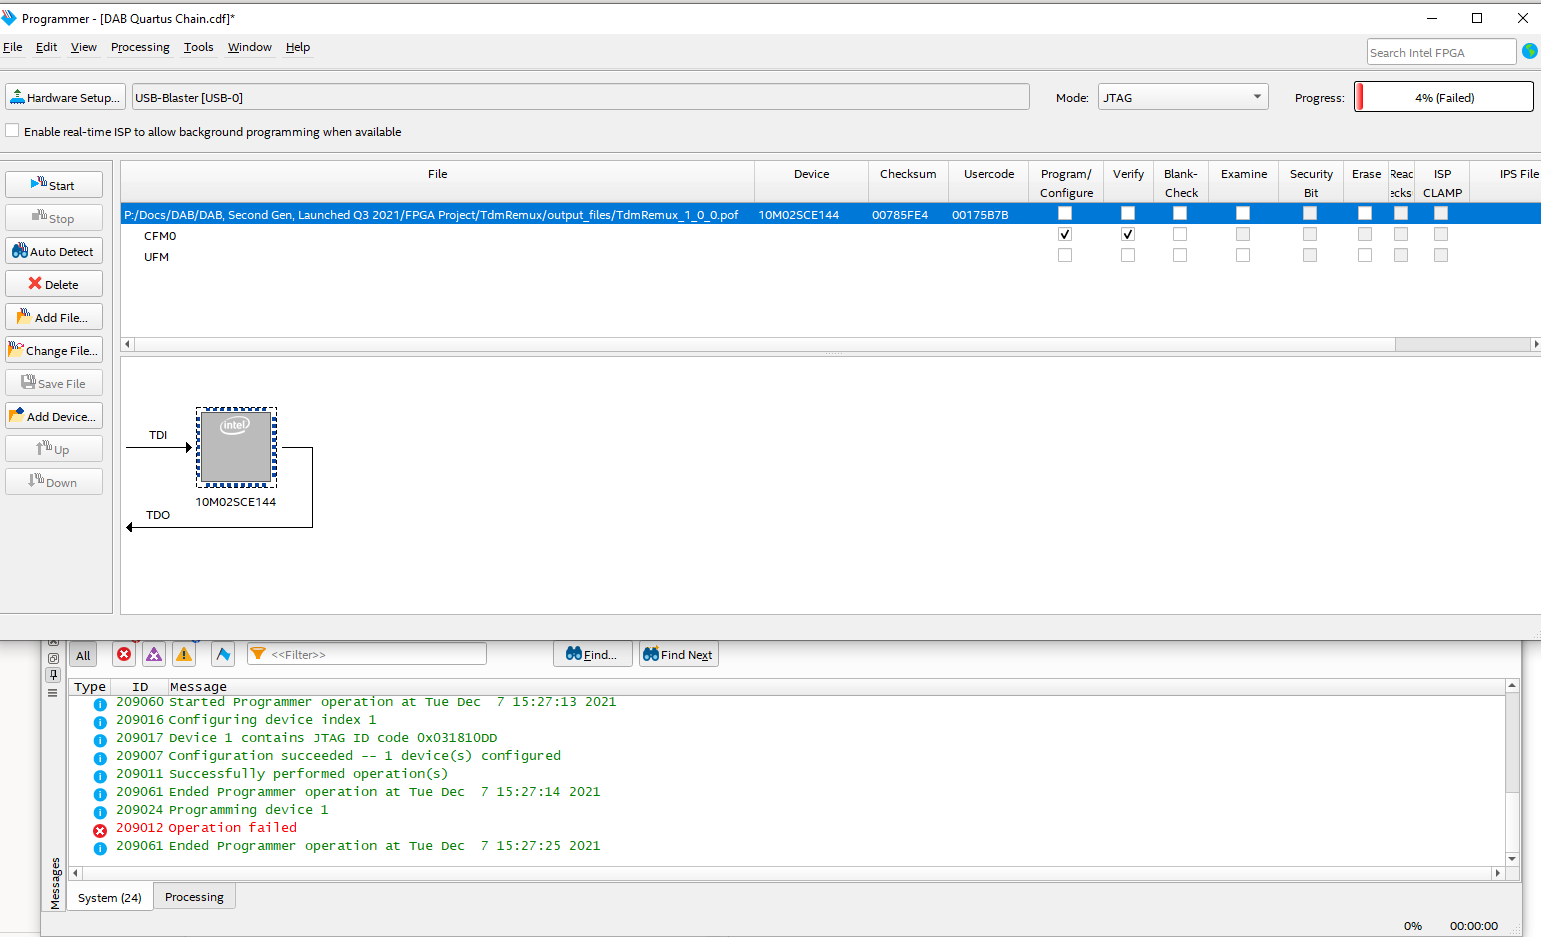
Task: Toggle Examine checkbox for the .pof row
Action: pos(1243,213)
